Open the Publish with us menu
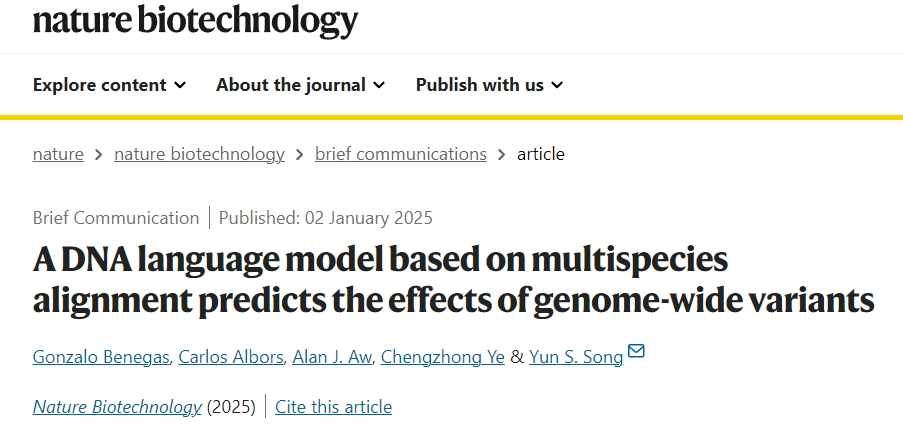903x425 pixels. tap(490, 85)
